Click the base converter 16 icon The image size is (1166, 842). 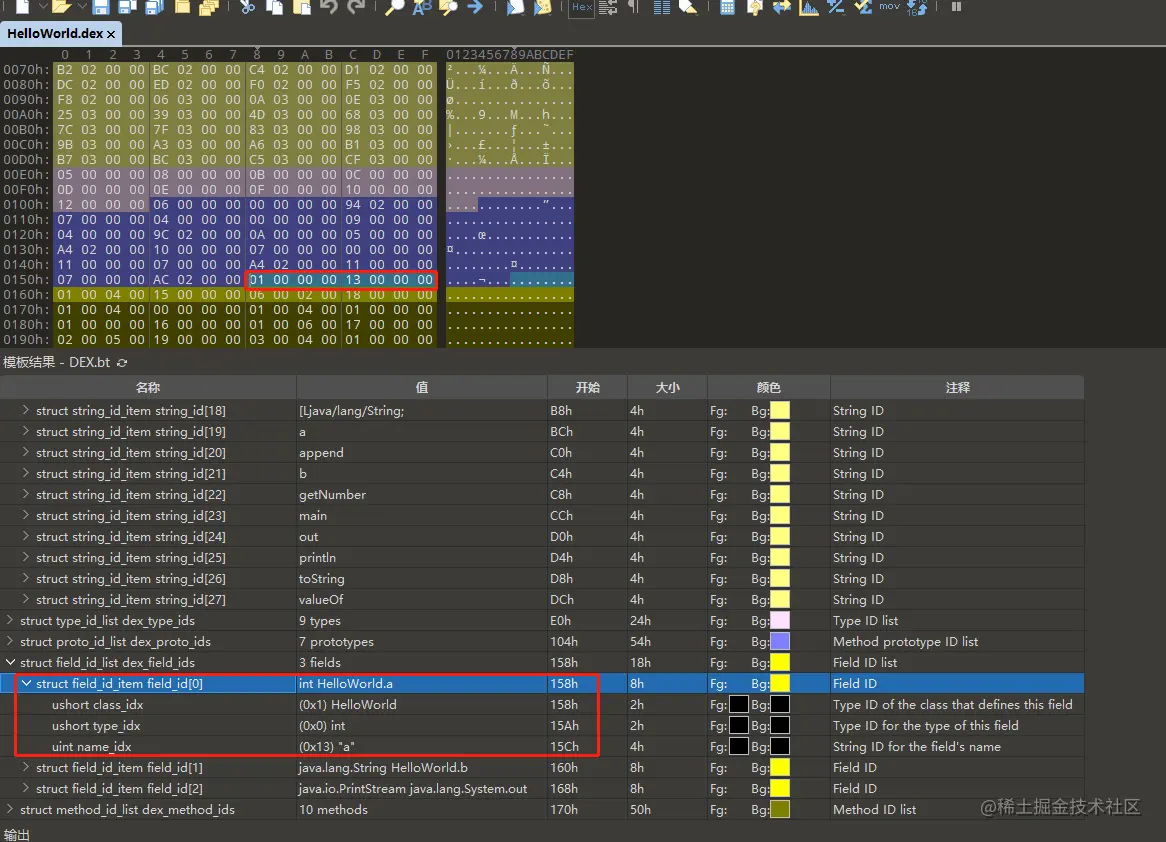[916, 7]
